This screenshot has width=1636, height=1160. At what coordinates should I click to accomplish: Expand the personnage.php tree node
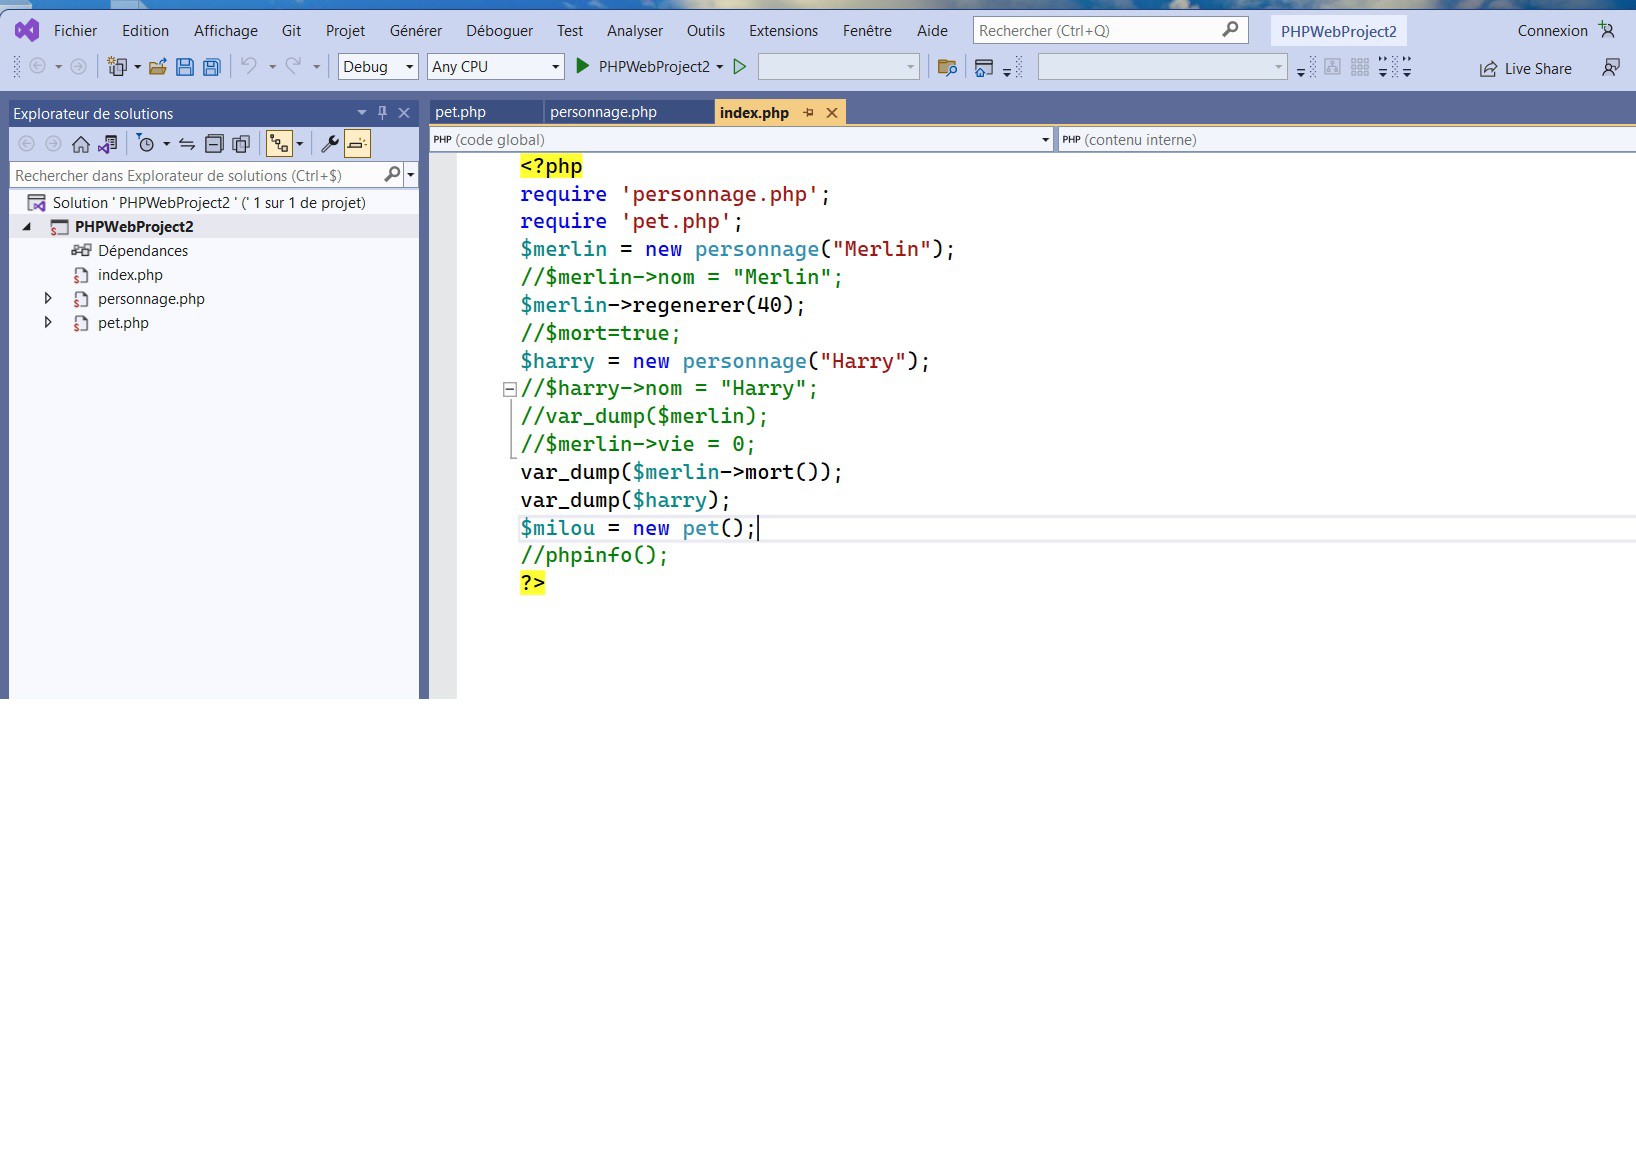48,298
